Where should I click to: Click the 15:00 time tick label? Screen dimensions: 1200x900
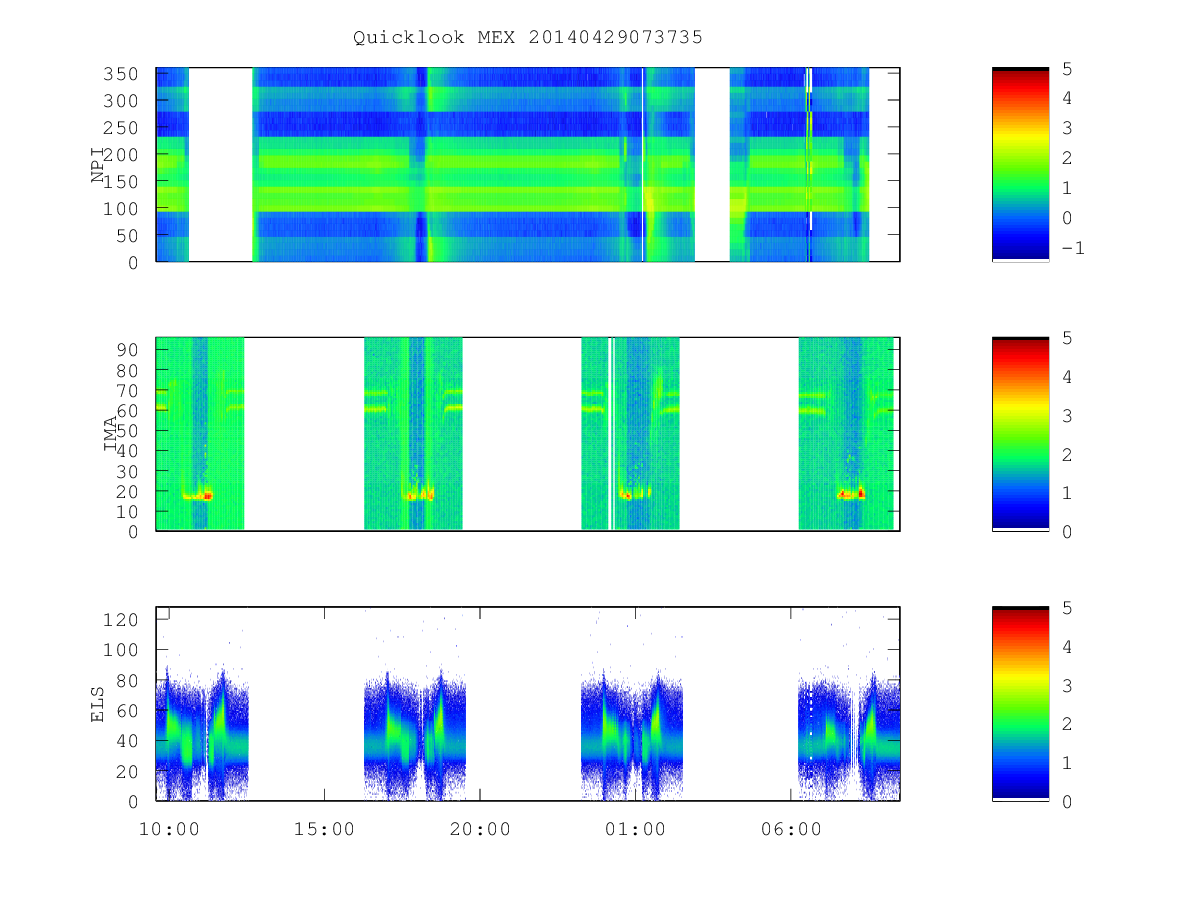pyautogui.click(x=325, y=829)
